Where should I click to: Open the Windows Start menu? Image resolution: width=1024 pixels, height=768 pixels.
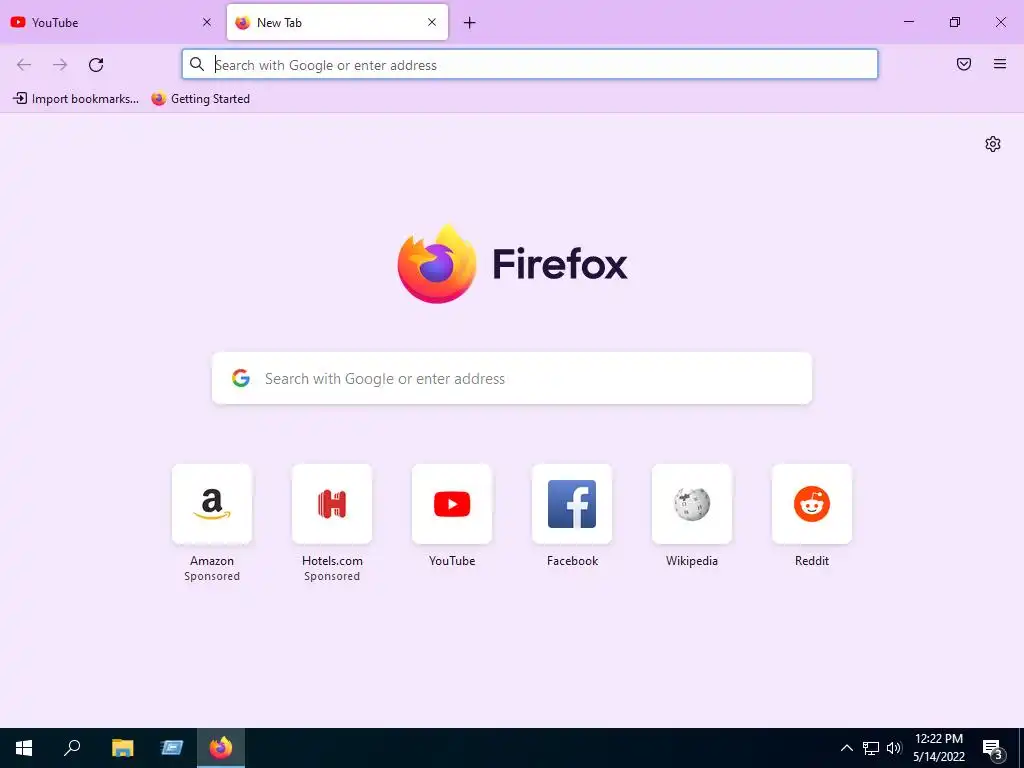tap(24, 748)
